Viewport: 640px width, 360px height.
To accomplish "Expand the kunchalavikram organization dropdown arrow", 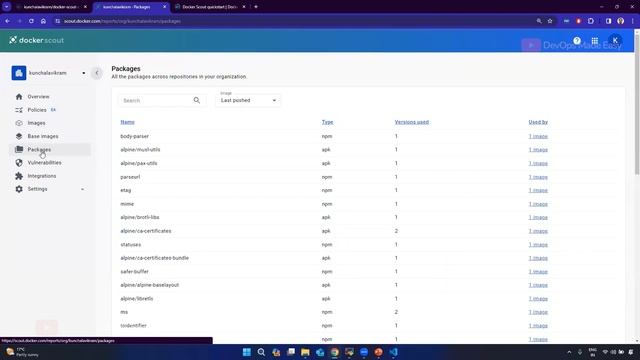I will 84,73.
